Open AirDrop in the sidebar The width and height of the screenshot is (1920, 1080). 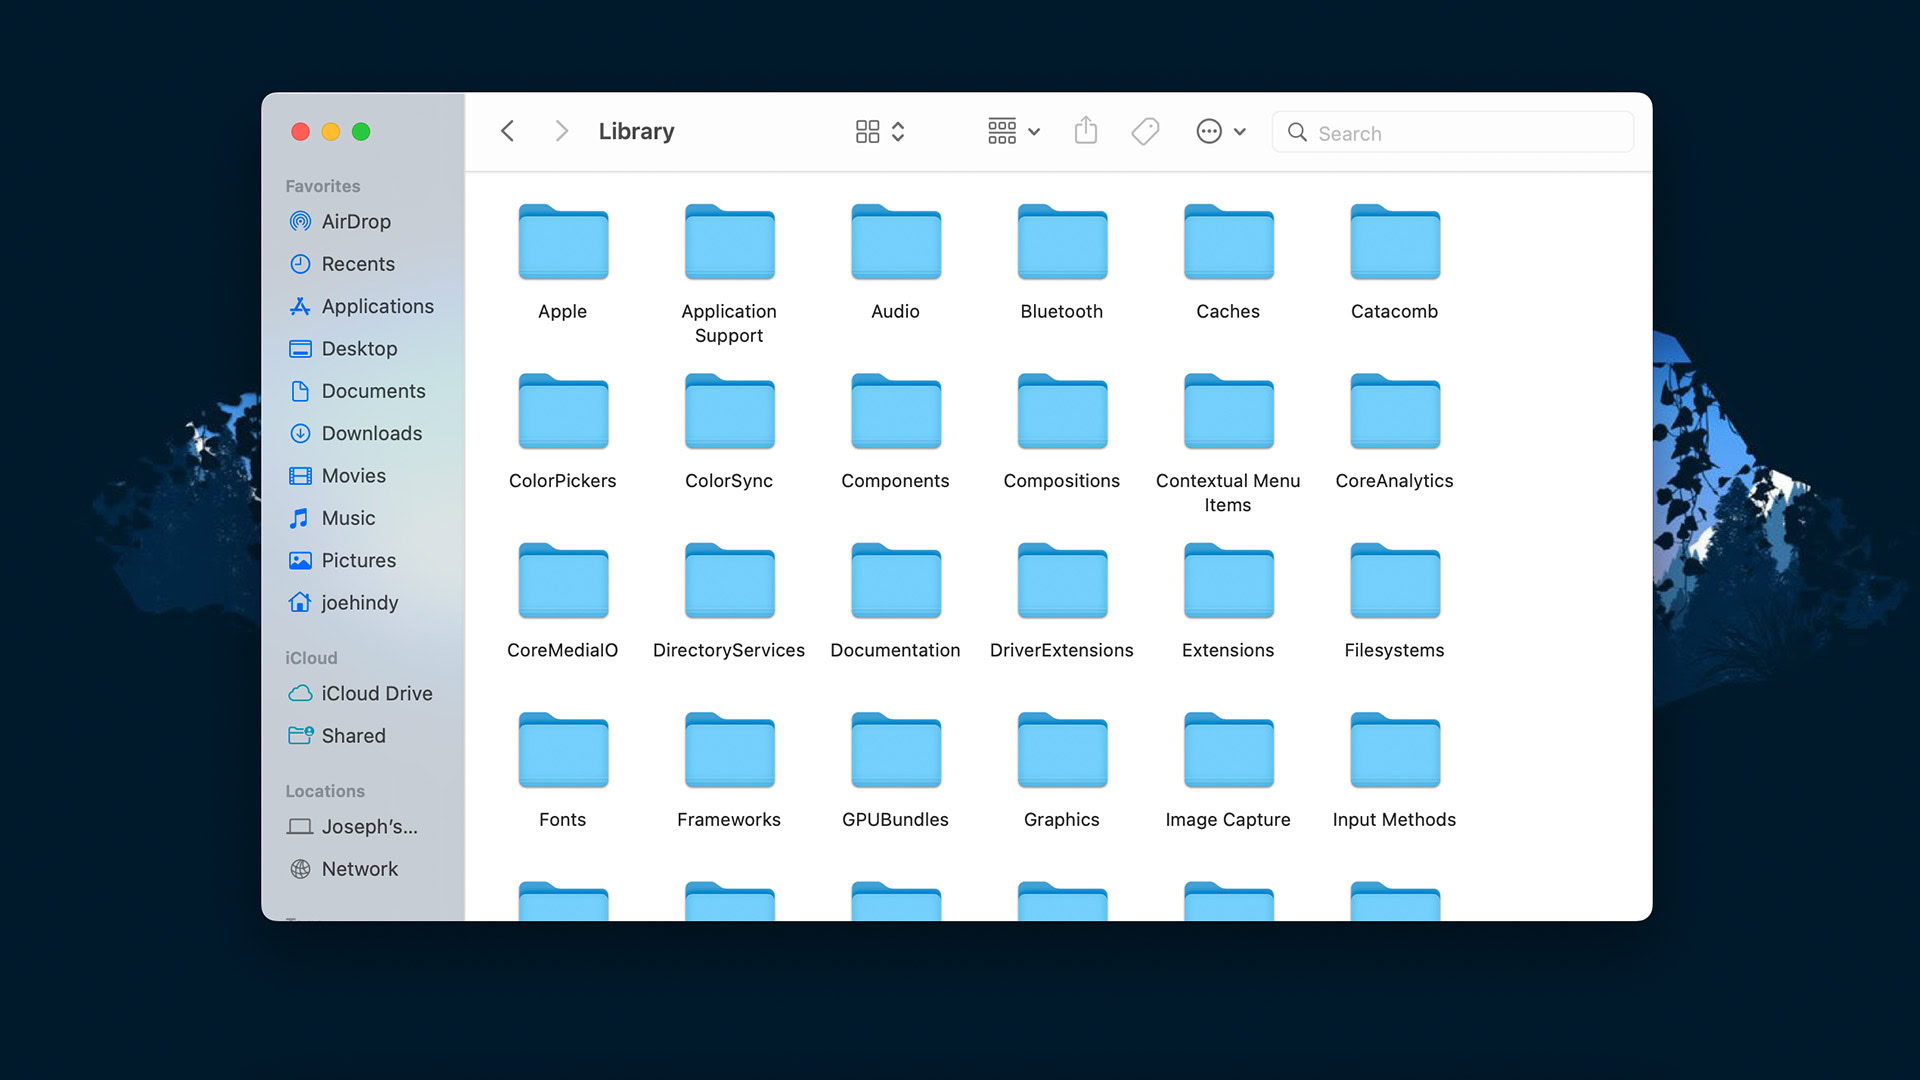coord(355,222)
